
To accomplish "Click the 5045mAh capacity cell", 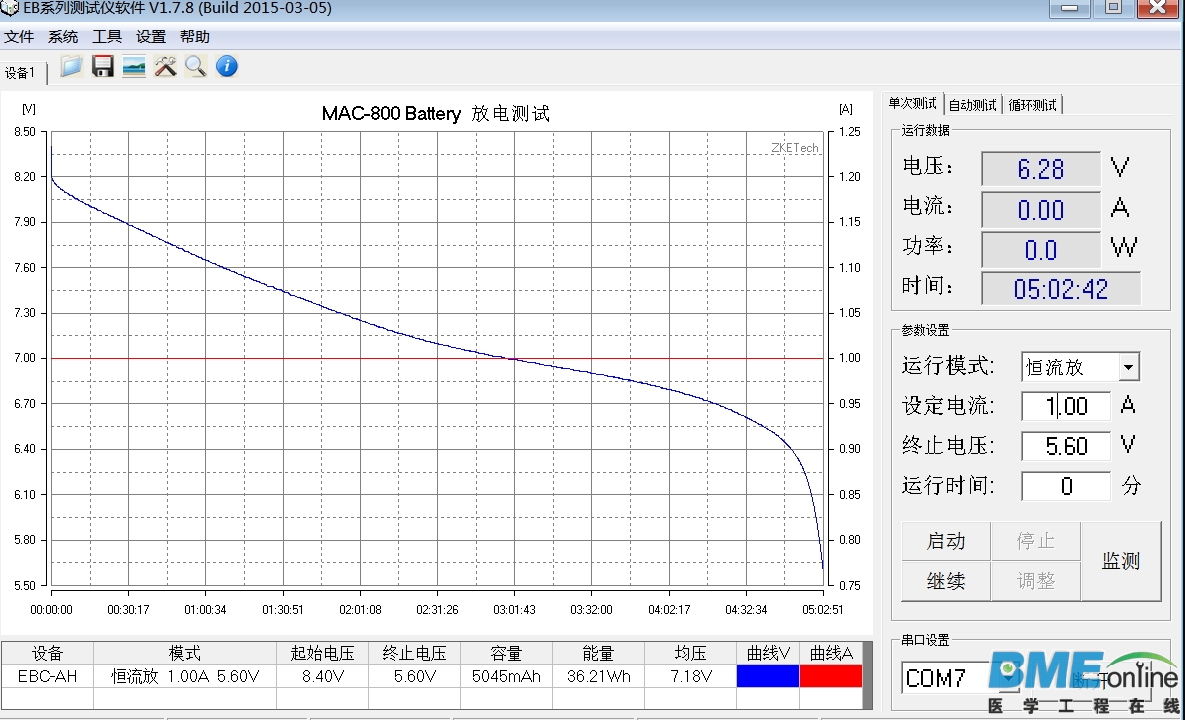I will [506, 676].
